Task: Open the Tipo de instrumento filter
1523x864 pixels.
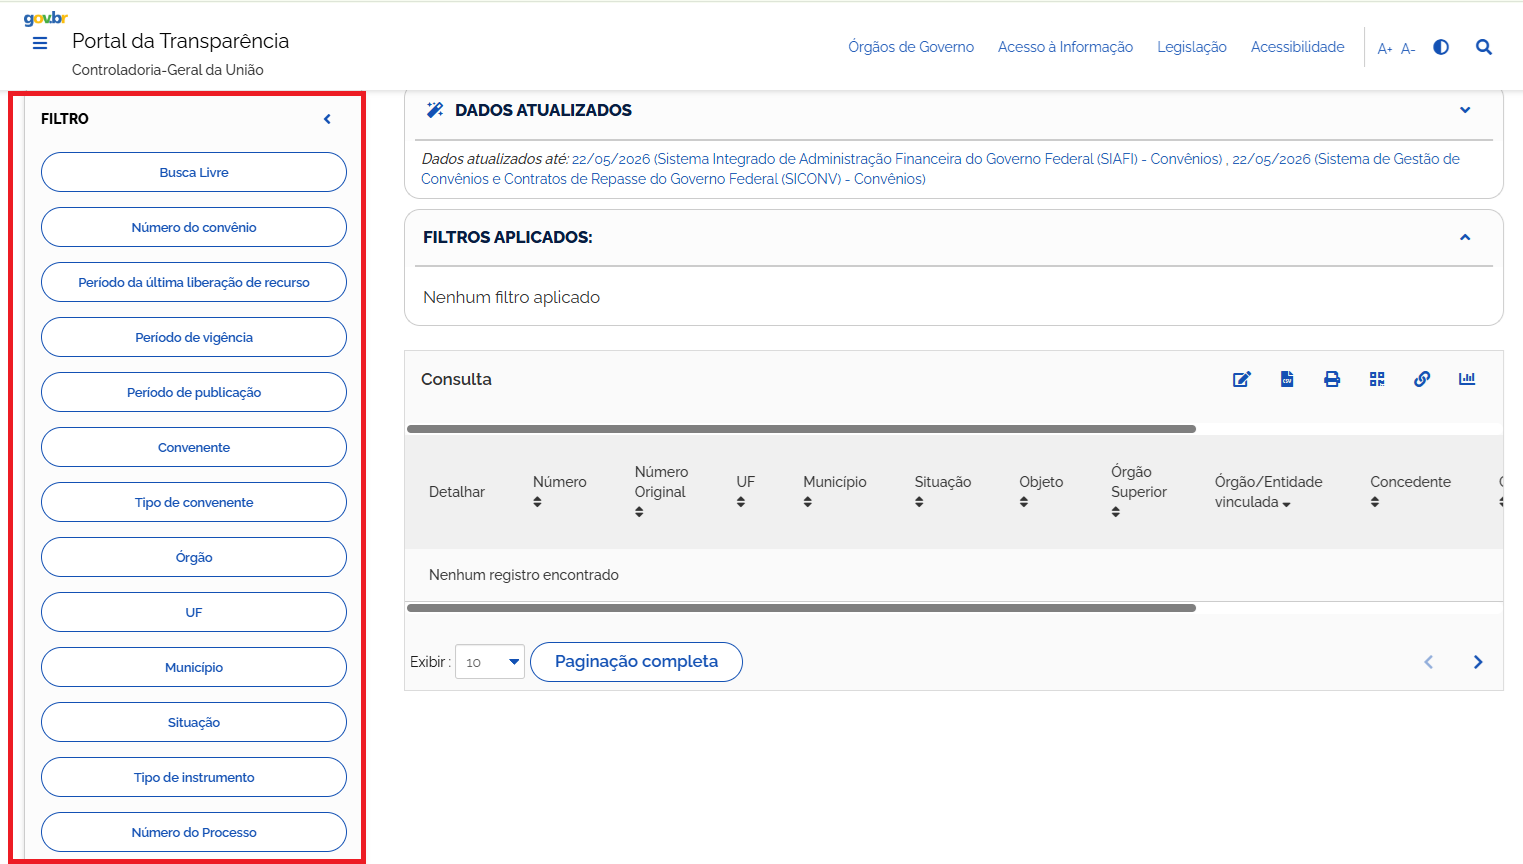Action: click(194, 777)
